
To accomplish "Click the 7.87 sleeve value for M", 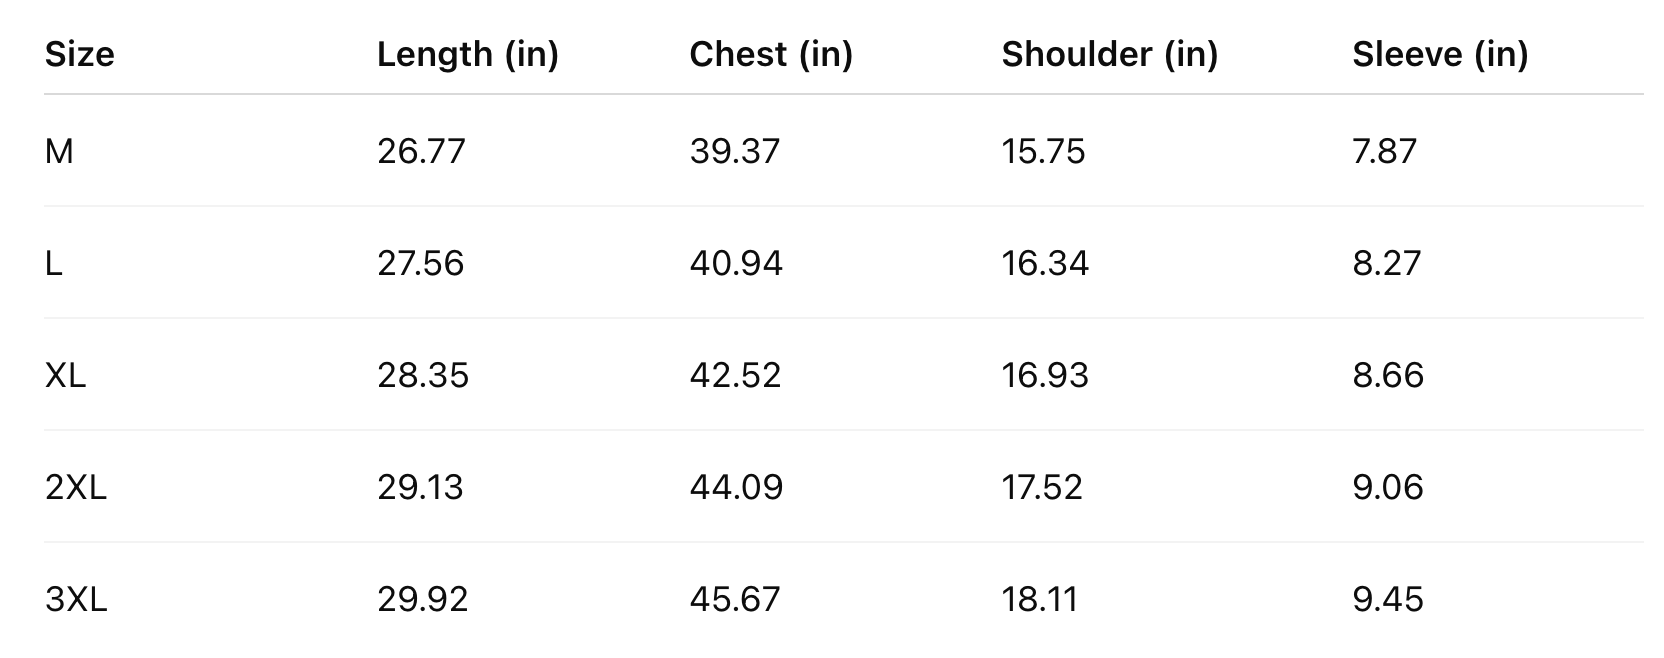I will click(x=1384, y=151).
